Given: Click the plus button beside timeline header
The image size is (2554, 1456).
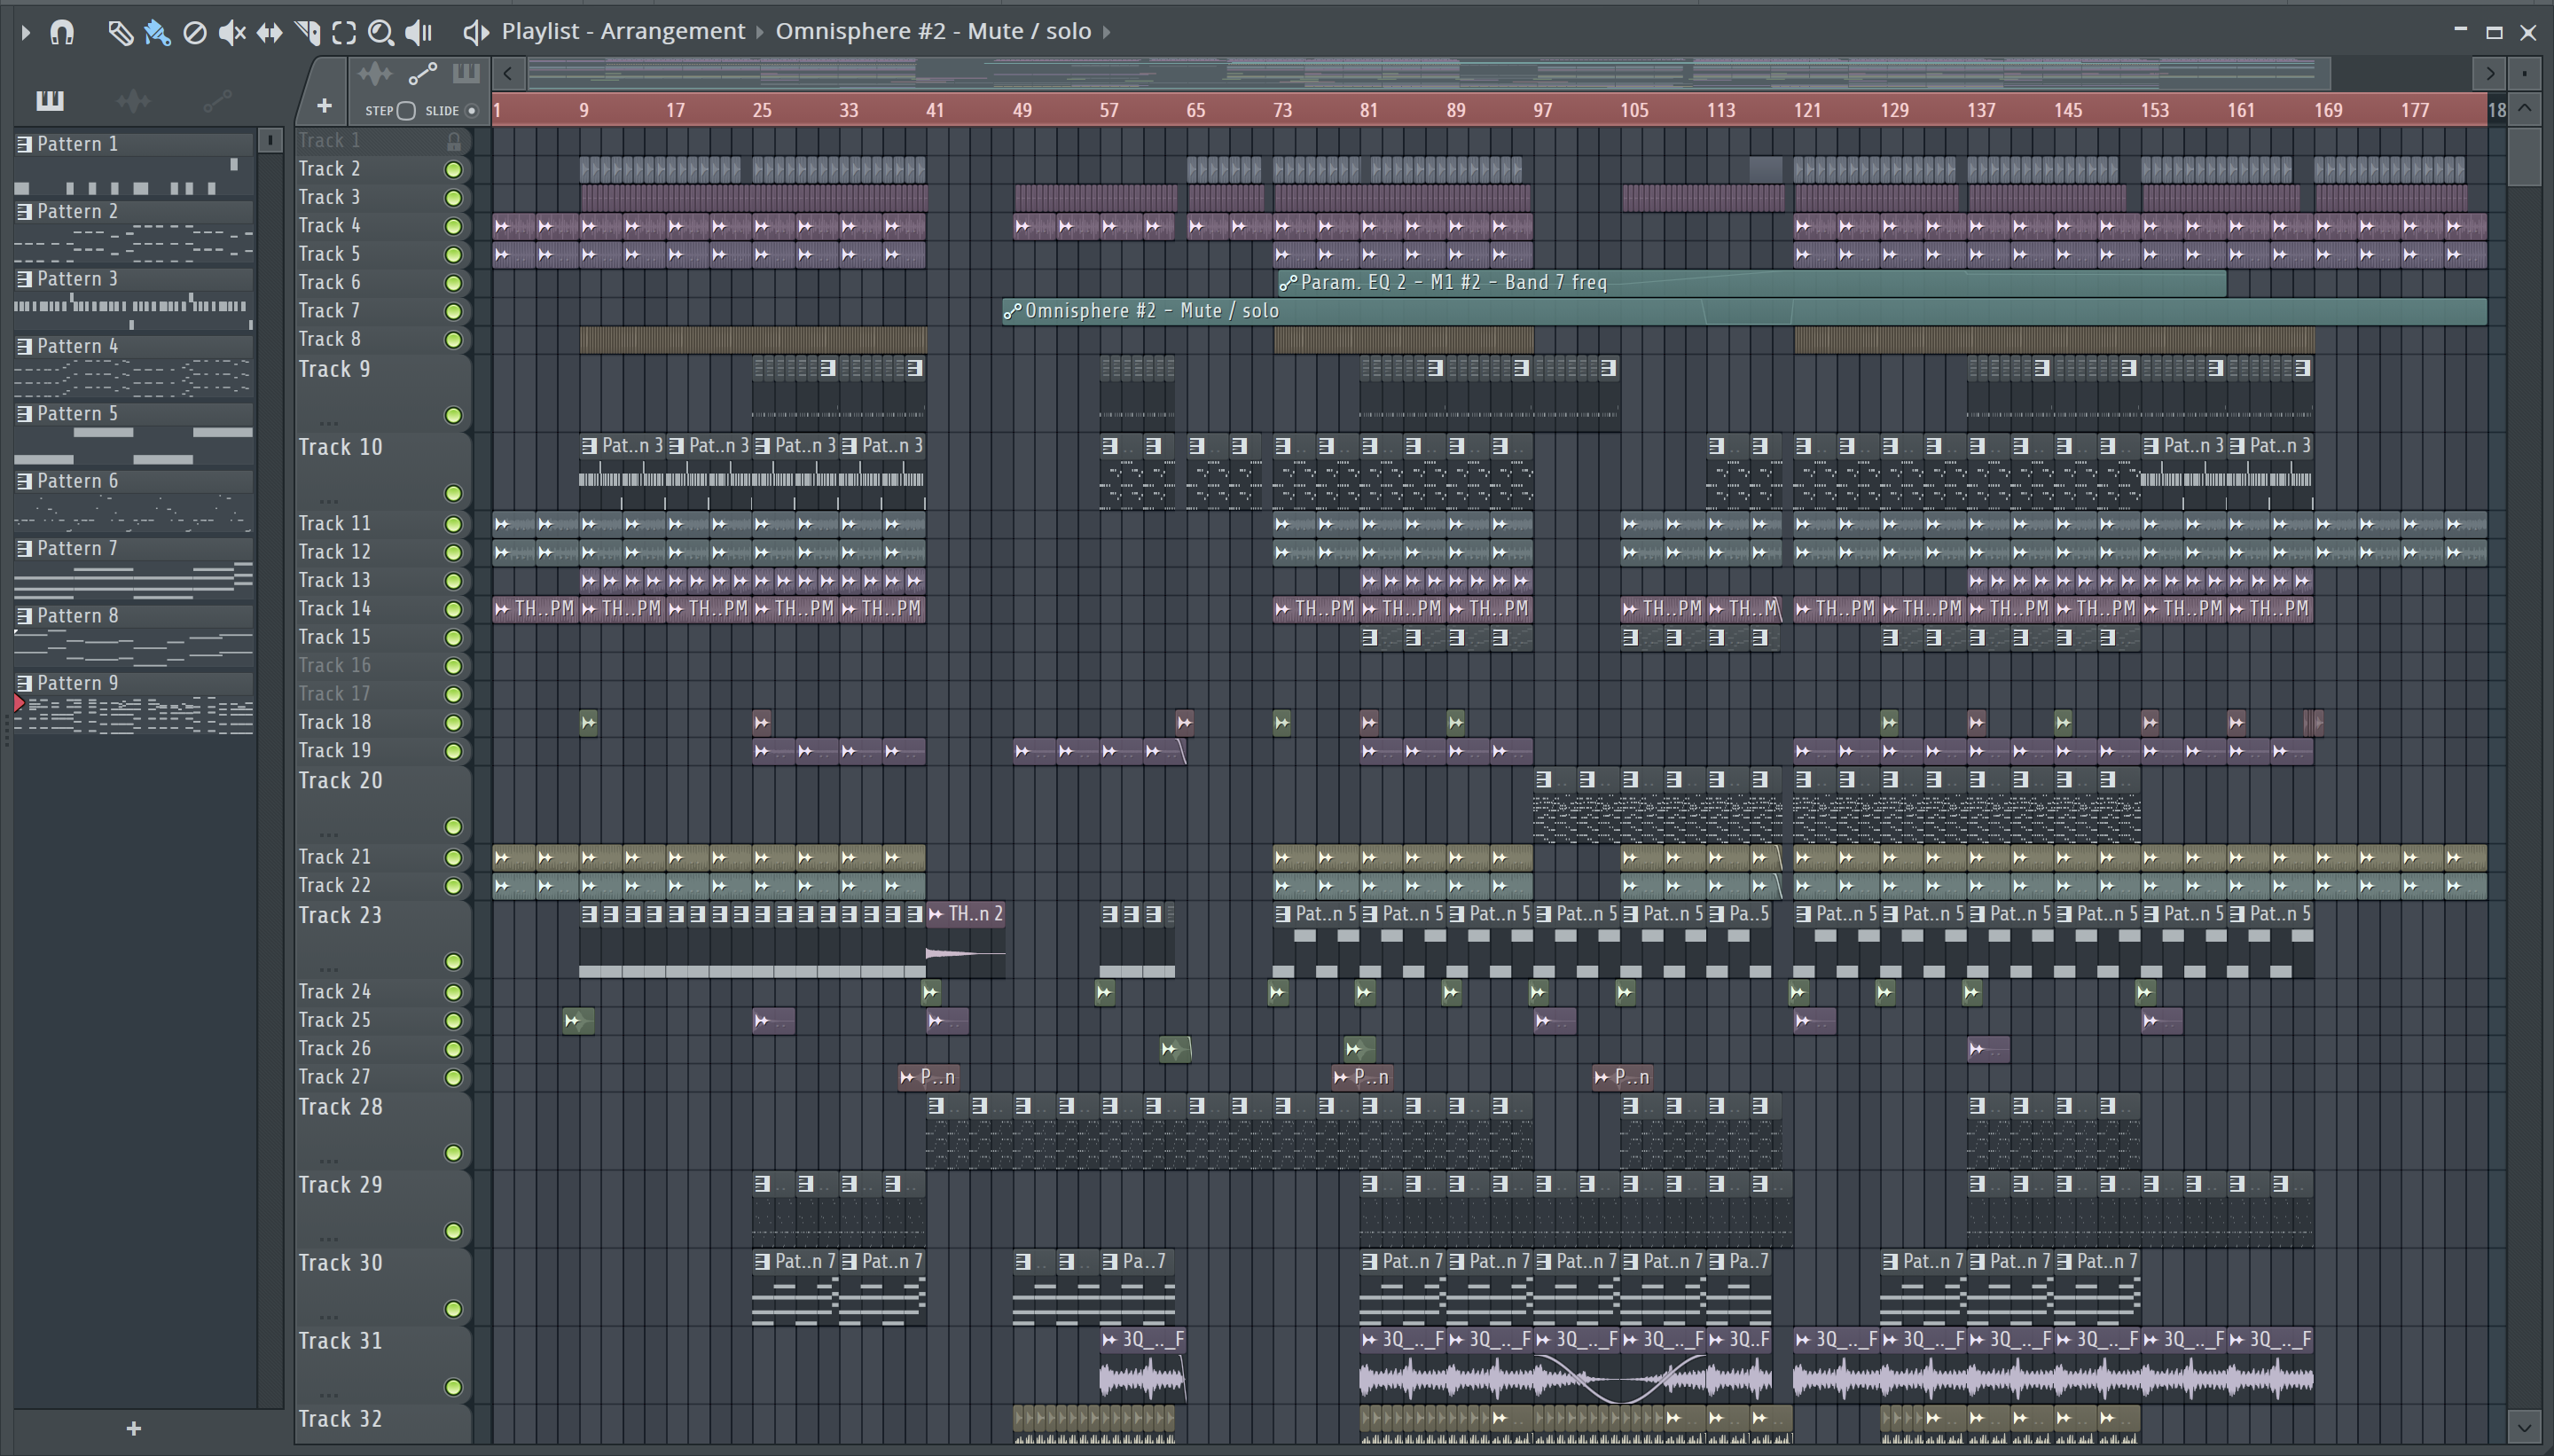Looking at the screenshot, I should click(324, 105).
